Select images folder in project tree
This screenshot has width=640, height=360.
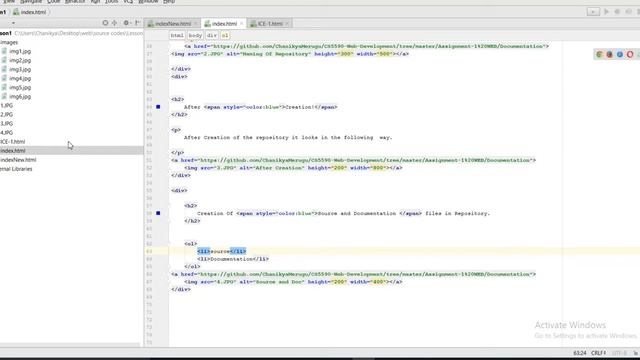pos(9,42)
